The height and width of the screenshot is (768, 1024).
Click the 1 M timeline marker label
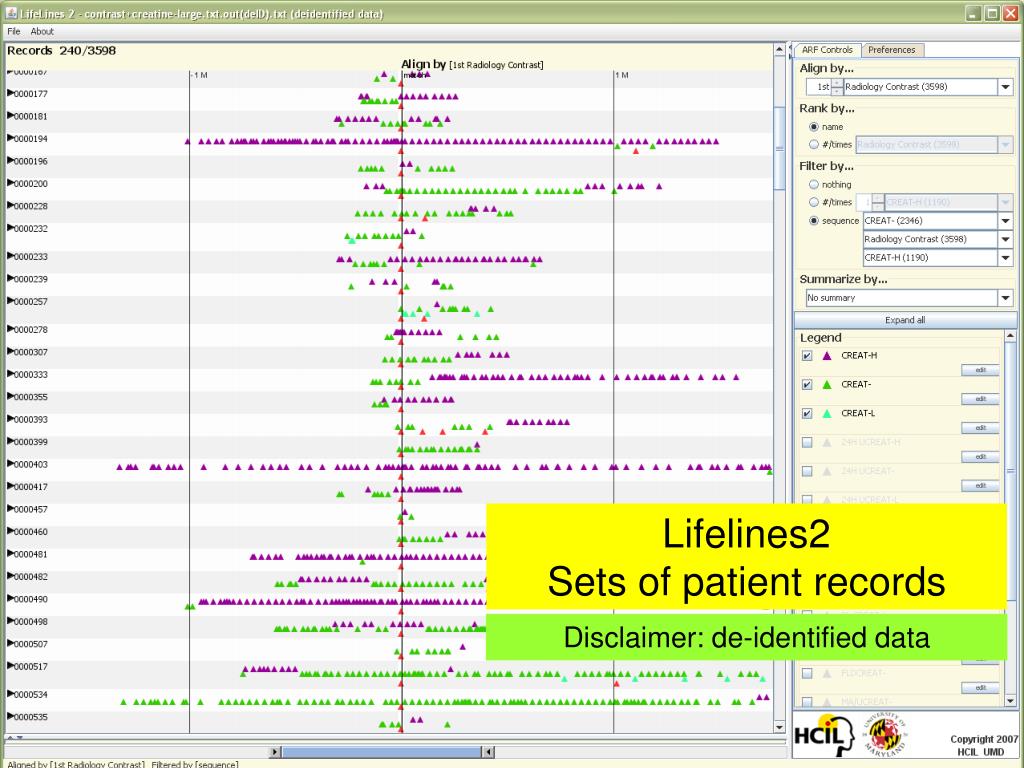[x=622, y=75]
